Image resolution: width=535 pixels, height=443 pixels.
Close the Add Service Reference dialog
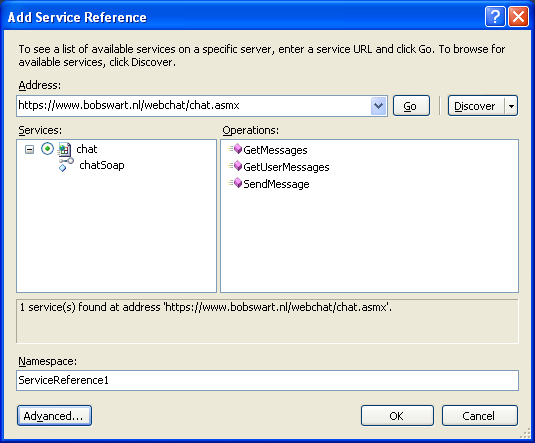point(518,16)
